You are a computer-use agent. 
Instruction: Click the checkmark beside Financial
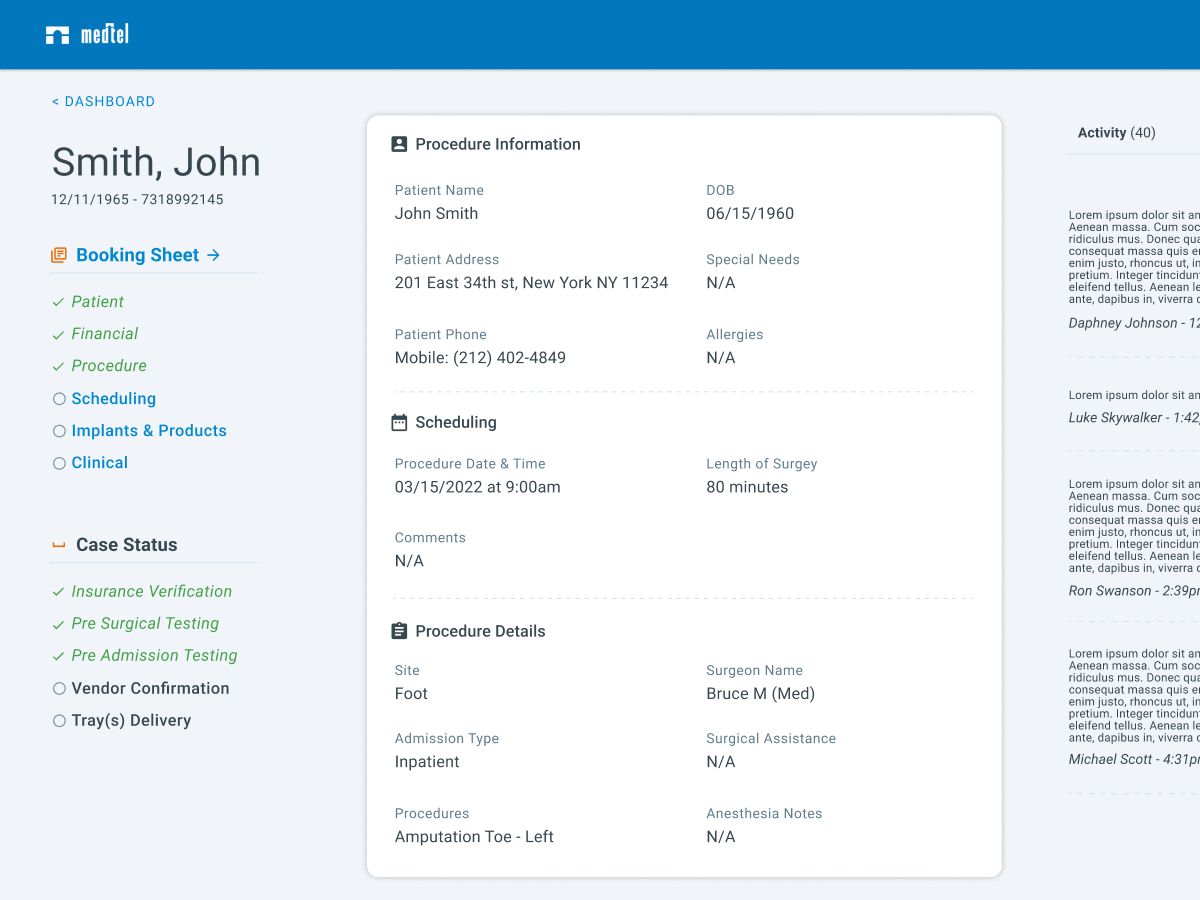pyautogui.click(x=58, y=334)
